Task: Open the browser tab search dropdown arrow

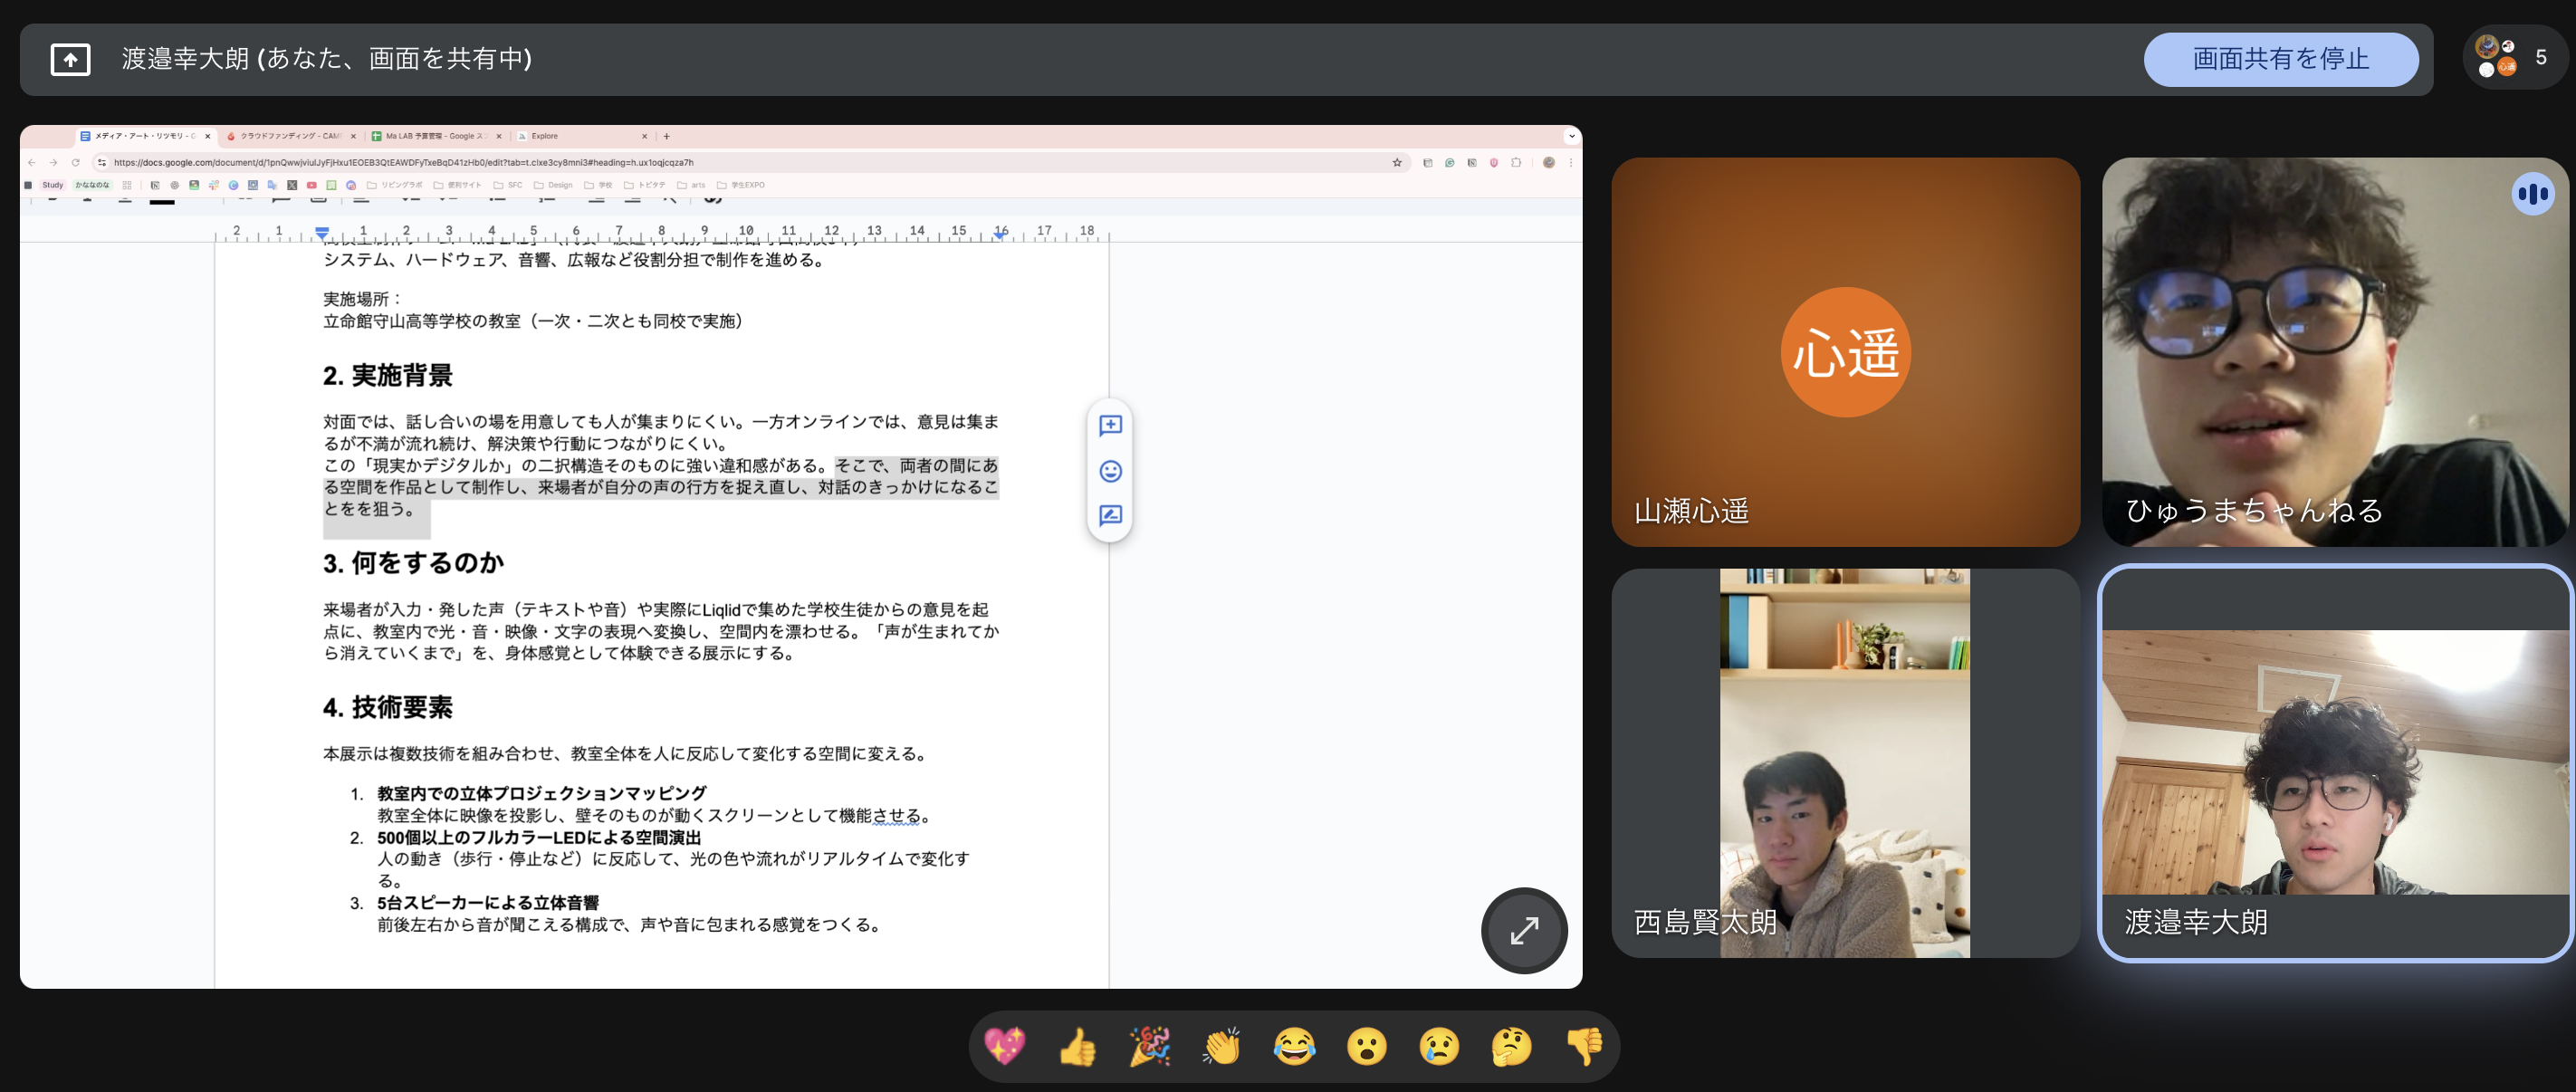Action: click(x=1571, y=136)
